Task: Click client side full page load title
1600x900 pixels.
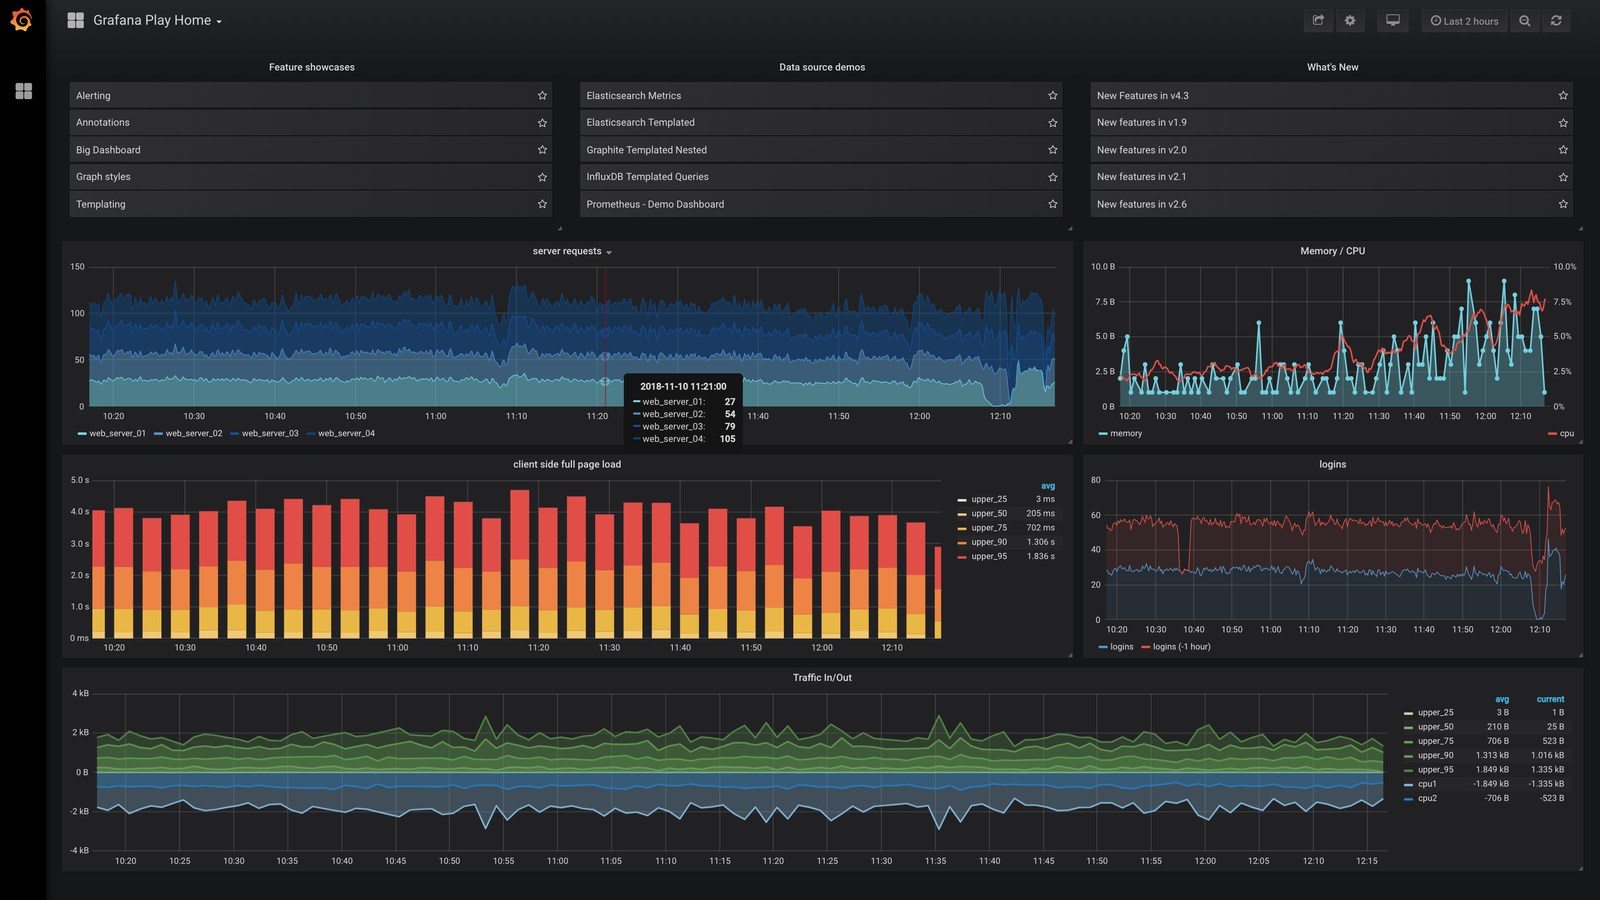Action: (x=567, y=464)
